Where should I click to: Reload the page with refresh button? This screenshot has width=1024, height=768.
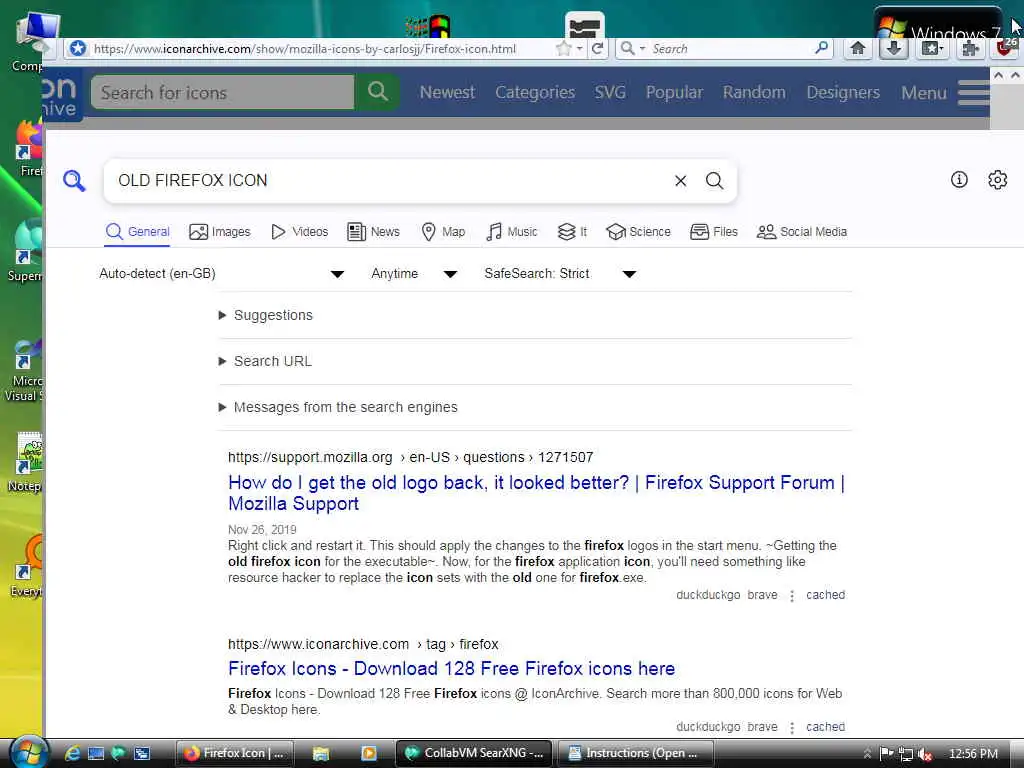tap(597, 48)
